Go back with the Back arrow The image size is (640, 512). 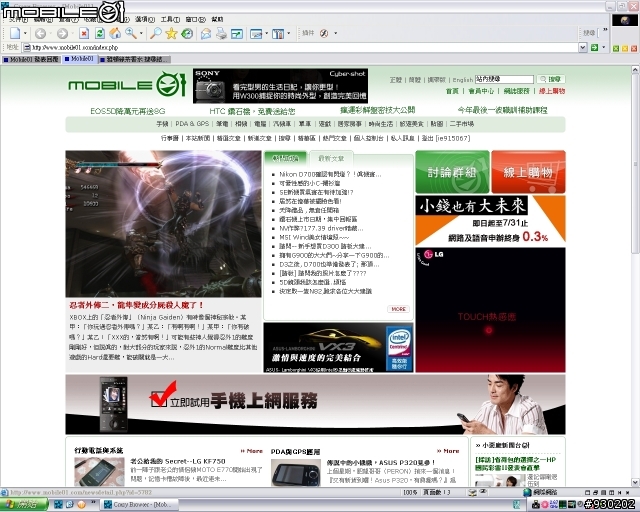pyautogui.click(x=40, y=33)
